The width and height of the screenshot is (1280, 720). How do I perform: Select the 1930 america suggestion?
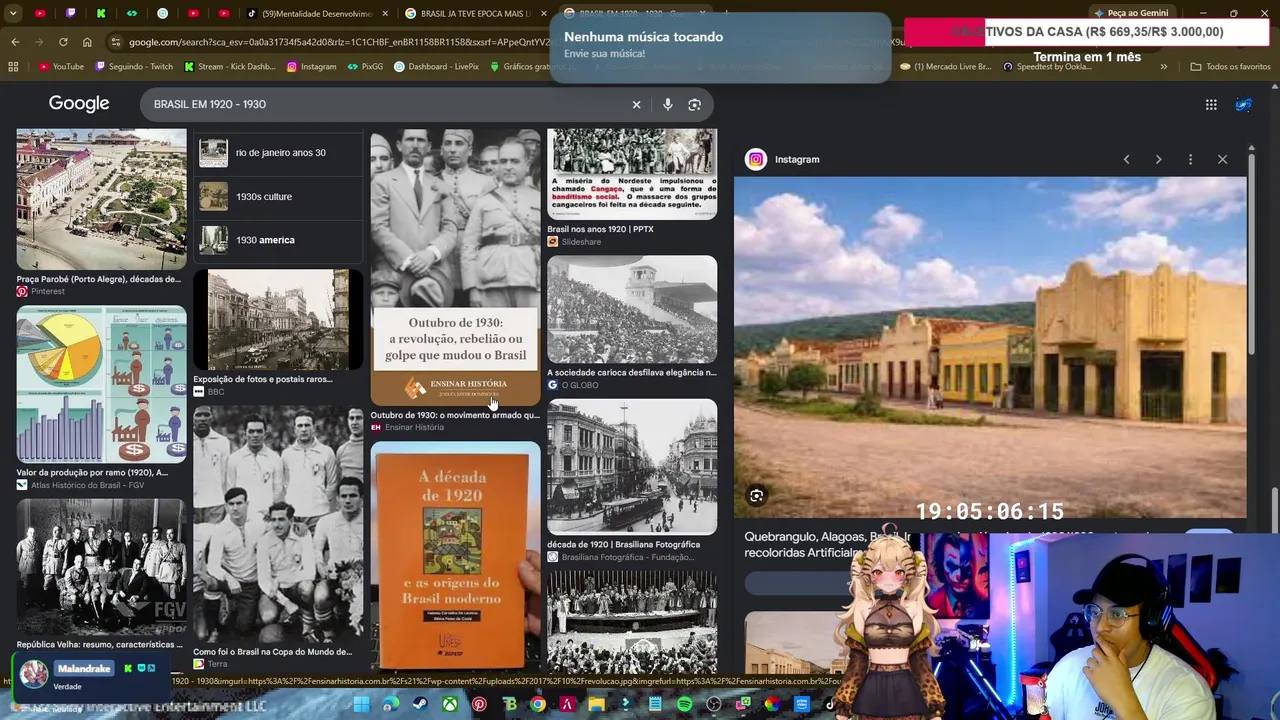(x=278, y=240)
